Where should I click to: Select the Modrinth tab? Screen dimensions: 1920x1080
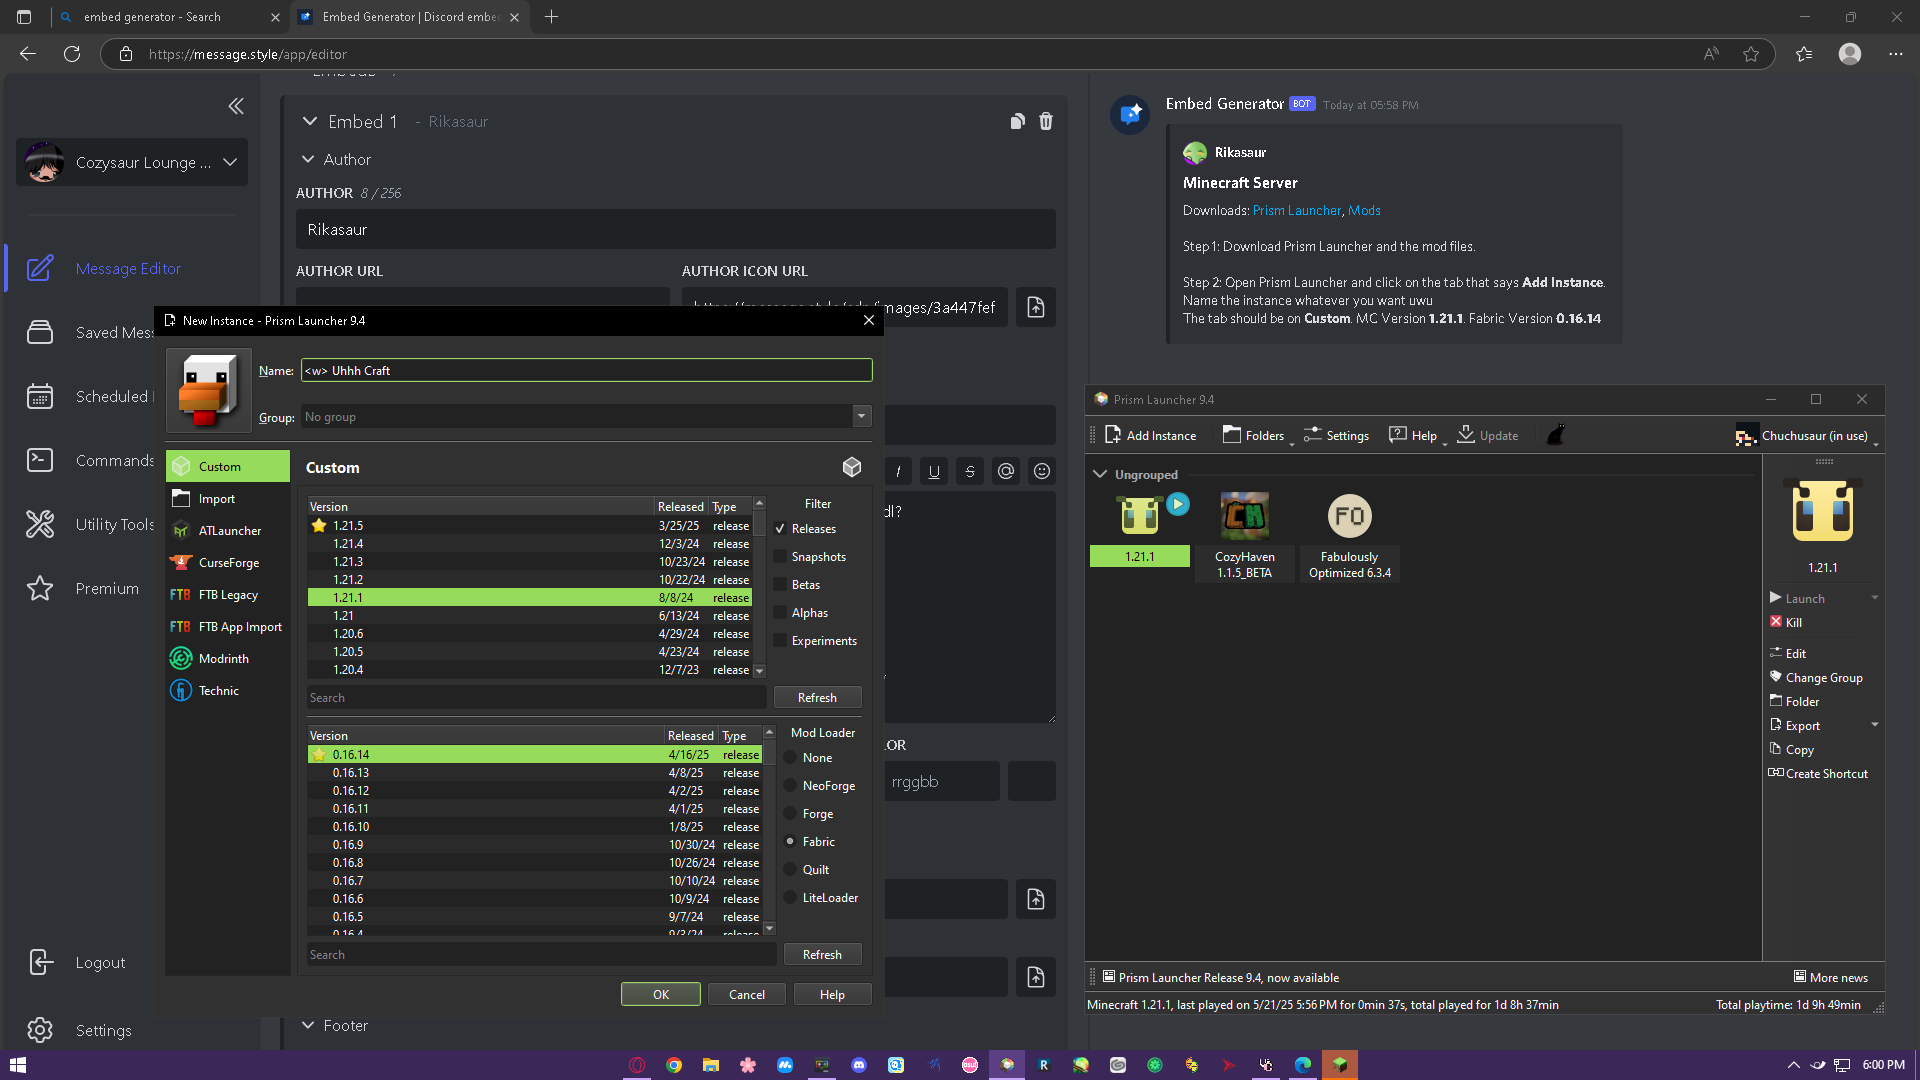tap(228, 659)
